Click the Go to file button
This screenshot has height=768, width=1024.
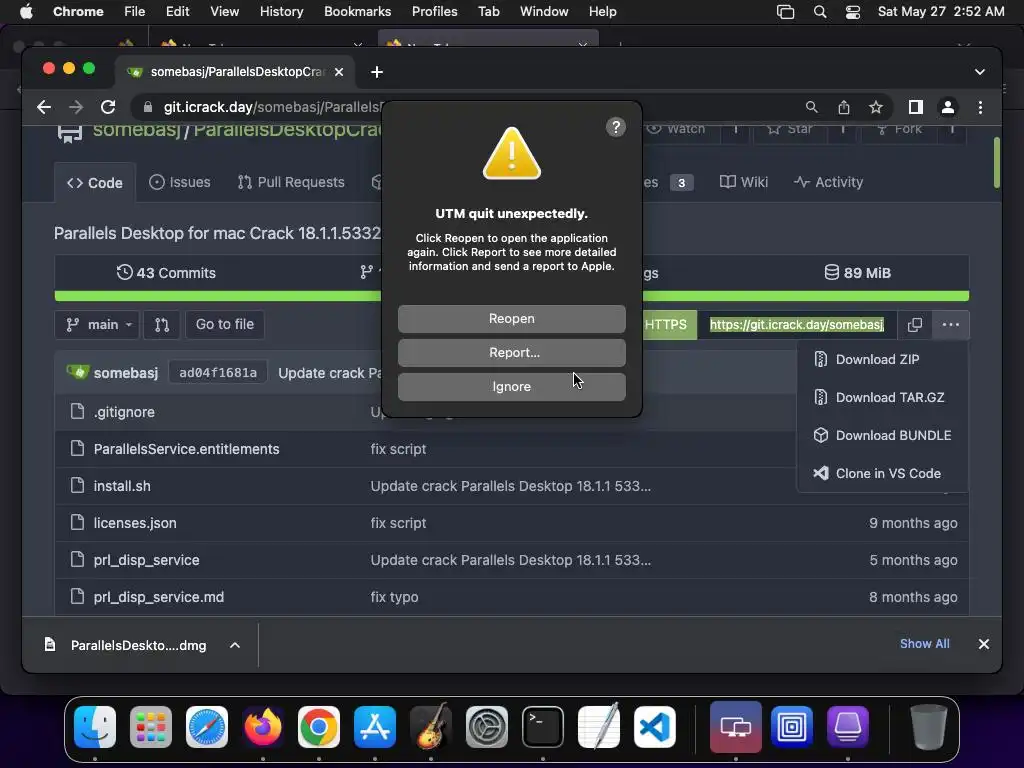225,325
